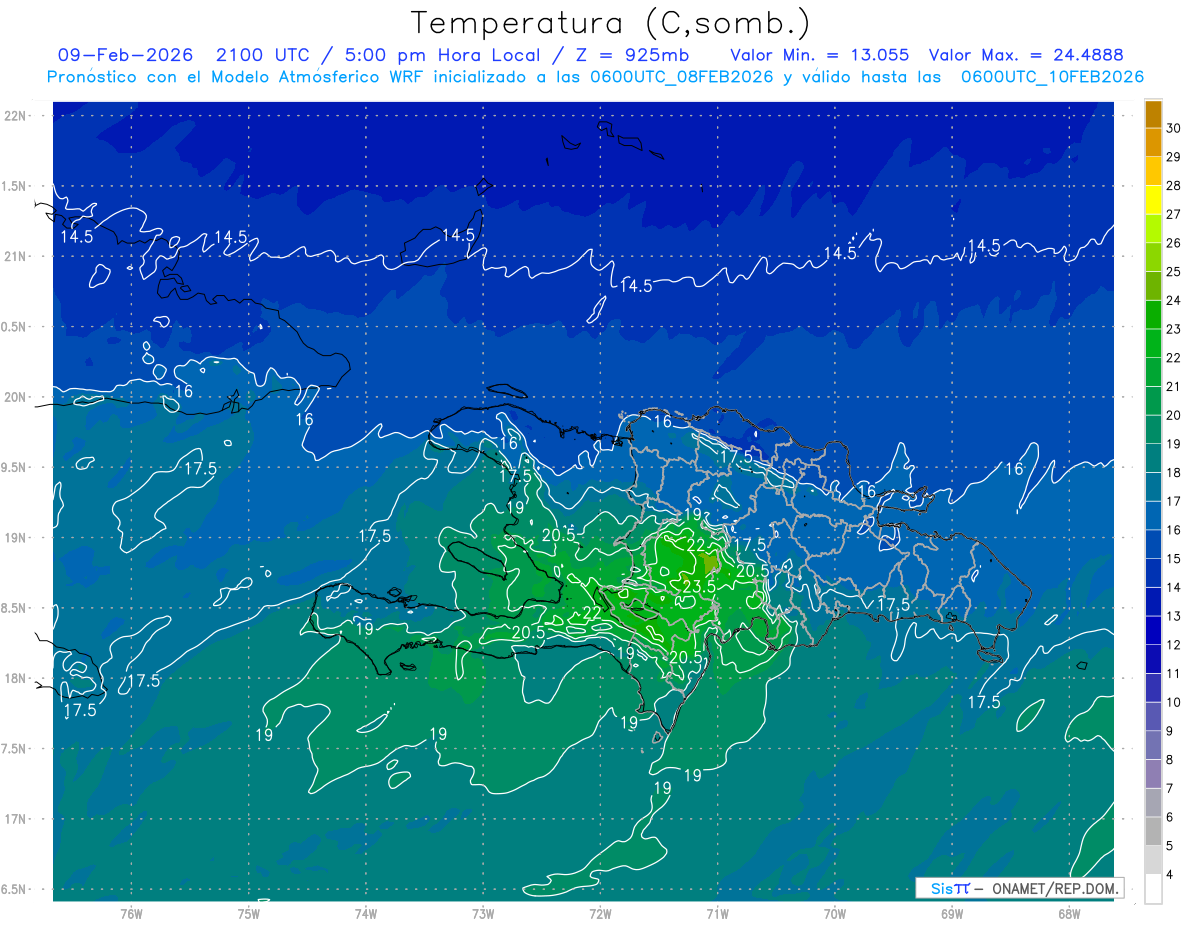Click the legend value "26"

1174,243
